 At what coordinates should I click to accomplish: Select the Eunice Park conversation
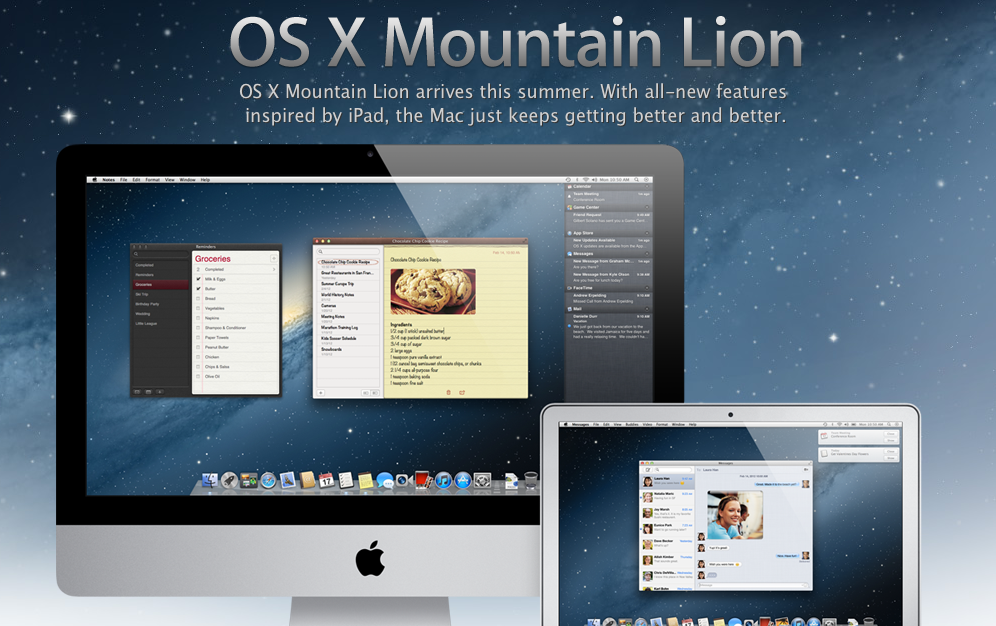point(667,528)
